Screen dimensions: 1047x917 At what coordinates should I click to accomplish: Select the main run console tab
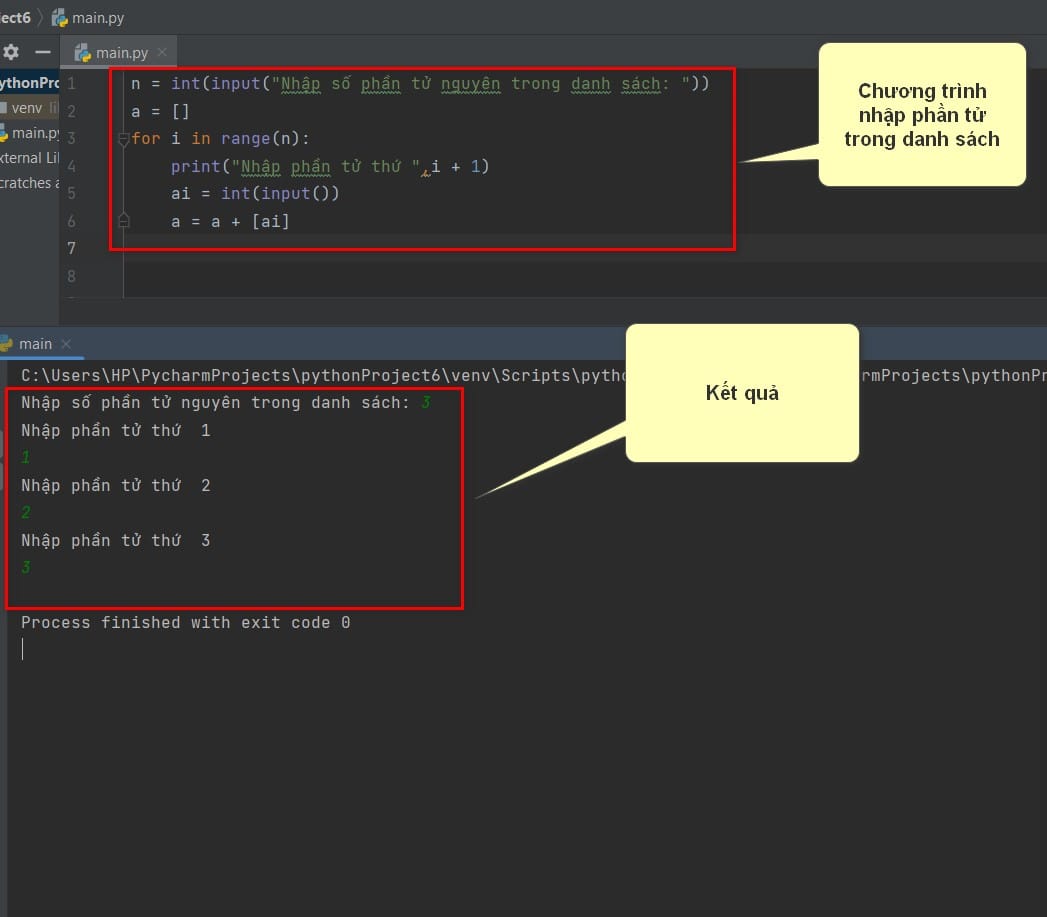(x=35, y=344)
